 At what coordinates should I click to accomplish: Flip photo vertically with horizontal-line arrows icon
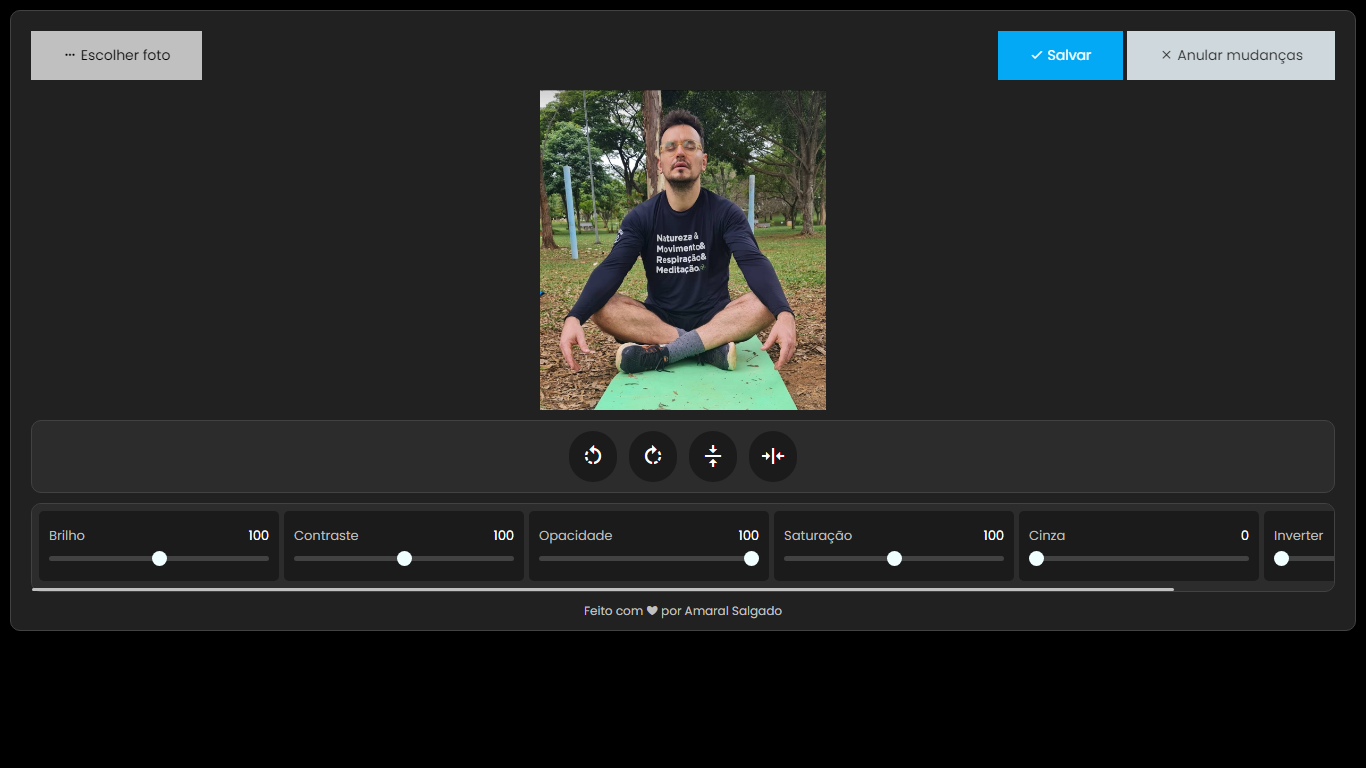[x=713, y=456]
